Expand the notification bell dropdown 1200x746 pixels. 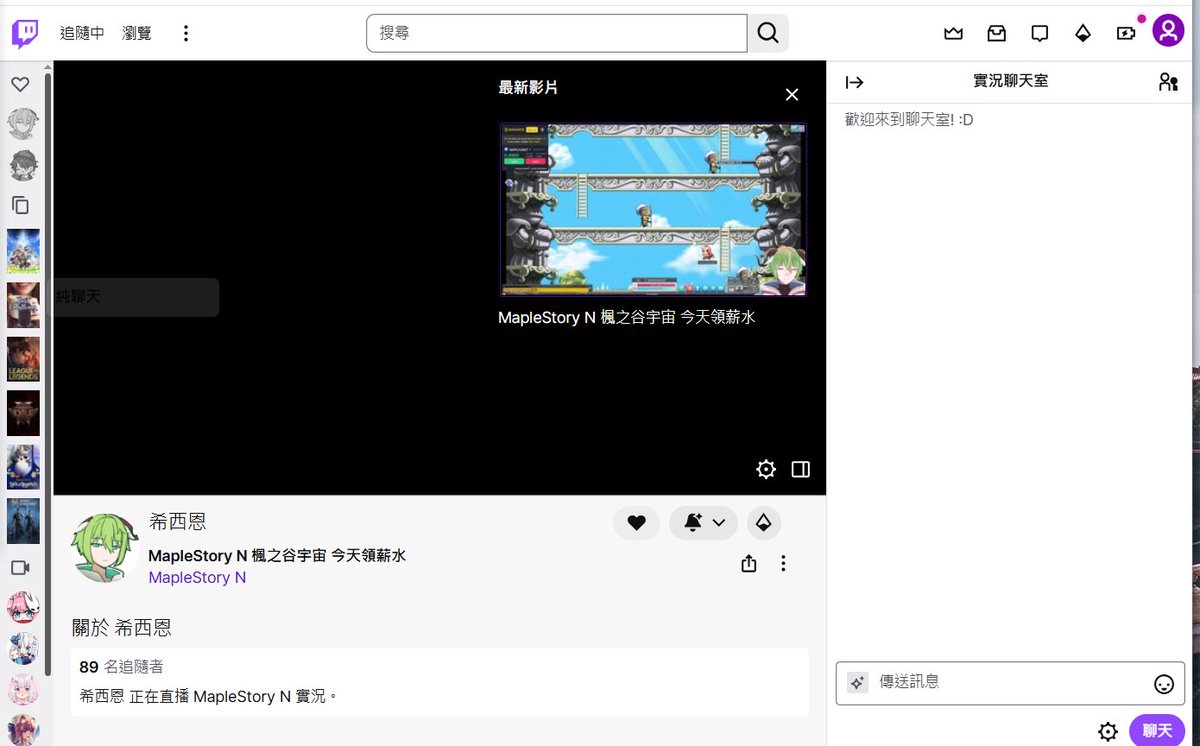click(703, 522)
